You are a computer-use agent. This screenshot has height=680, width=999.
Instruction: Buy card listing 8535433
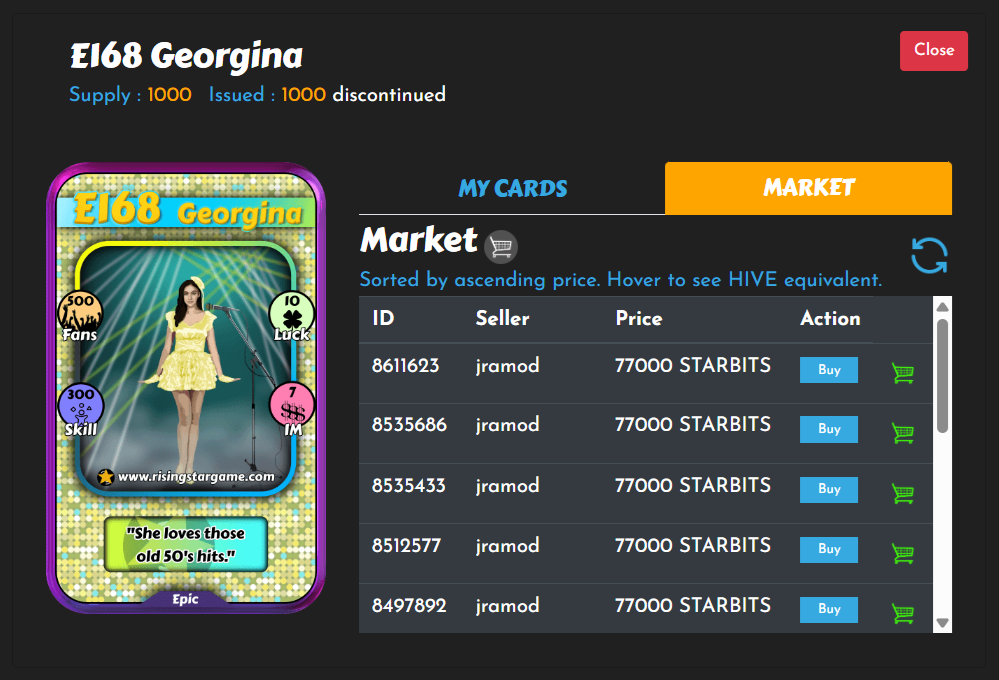pos(829,489)
